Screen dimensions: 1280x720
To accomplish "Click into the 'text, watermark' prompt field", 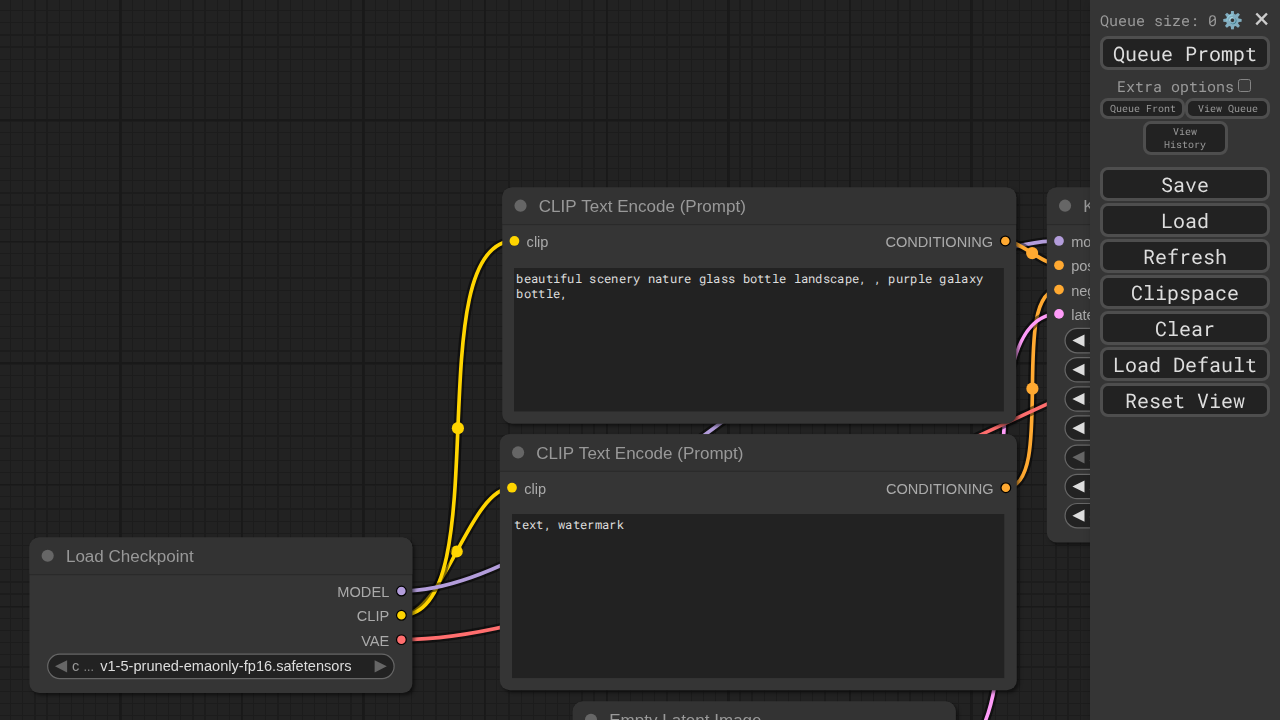I will (x=758, y=596).
